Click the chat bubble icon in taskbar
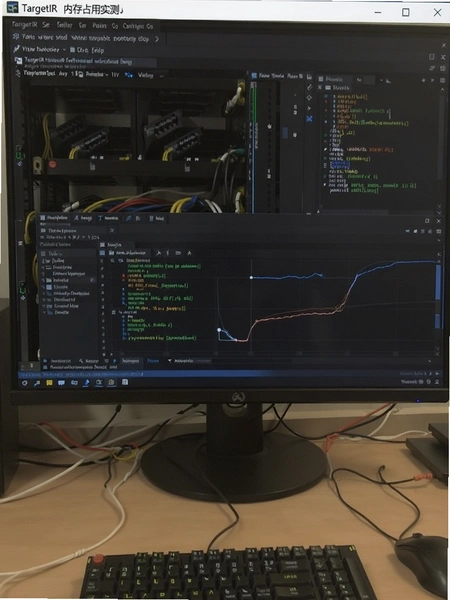The height and width of the screenshot is (600, 450). (x=61, y=382)
